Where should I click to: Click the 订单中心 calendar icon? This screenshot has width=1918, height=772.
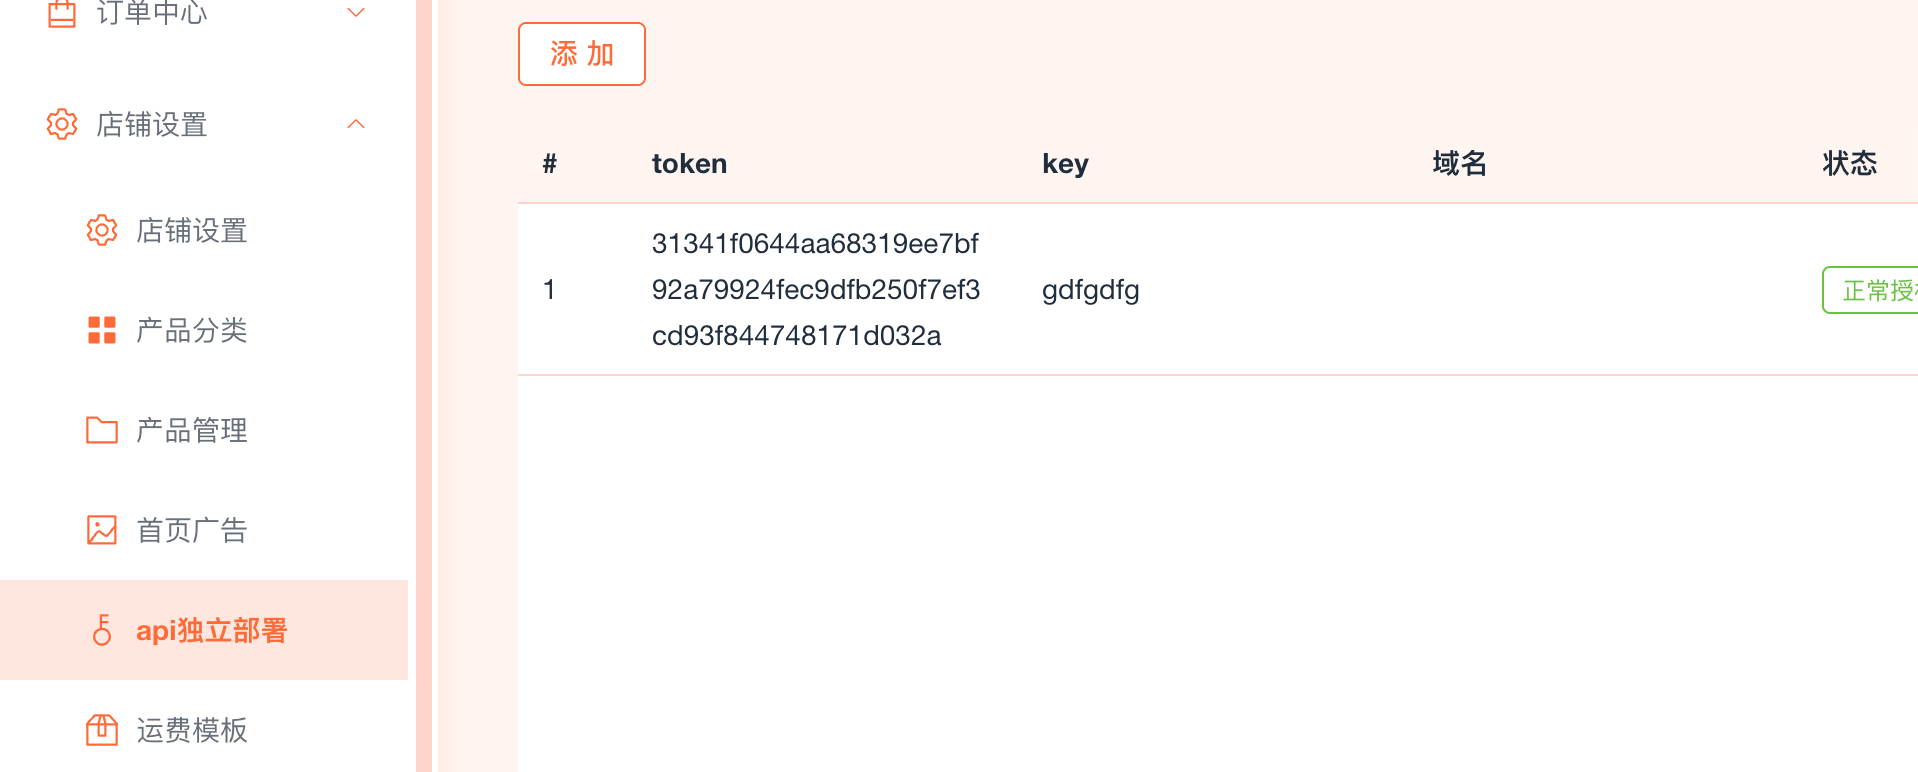(x=62, y=13)
